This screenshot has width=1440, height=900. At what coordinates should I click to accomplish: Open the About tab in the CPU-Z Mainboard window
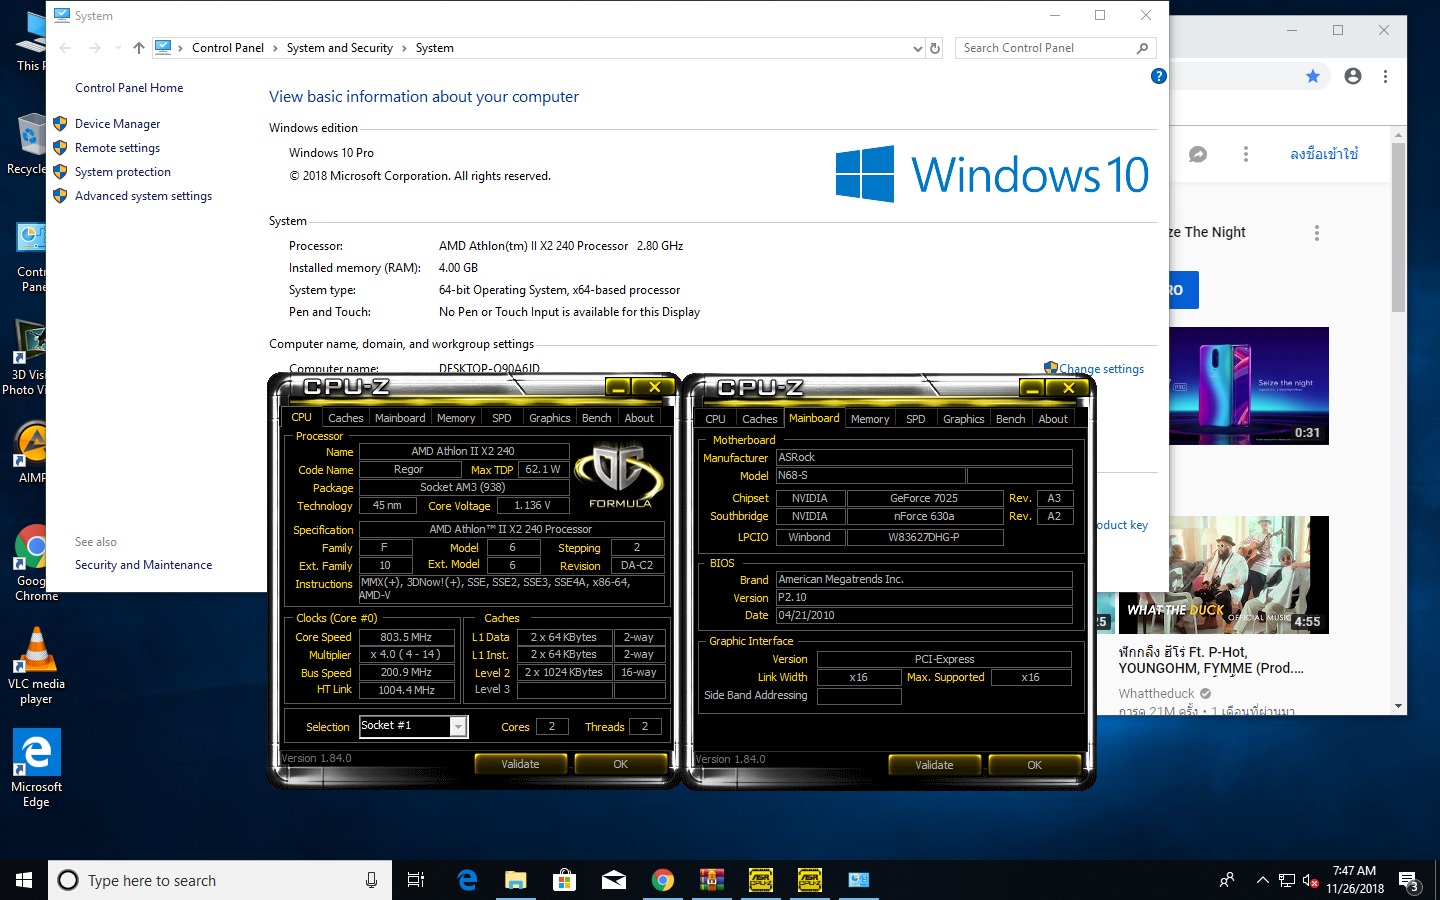pos(1053,419)
